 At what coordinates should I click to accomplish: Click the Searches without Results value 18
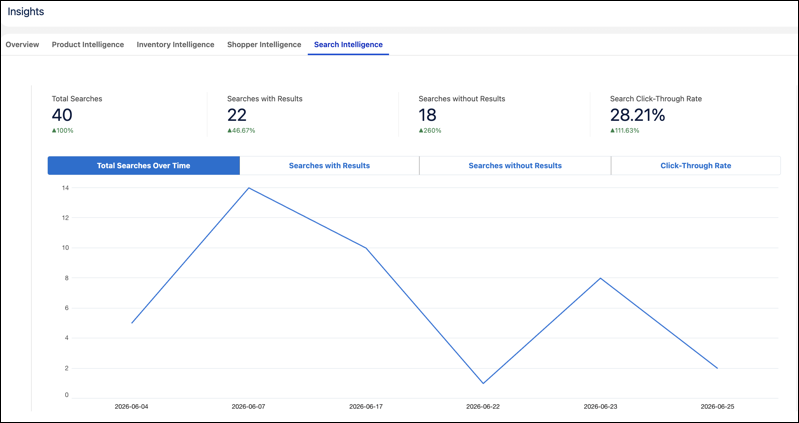428,115
